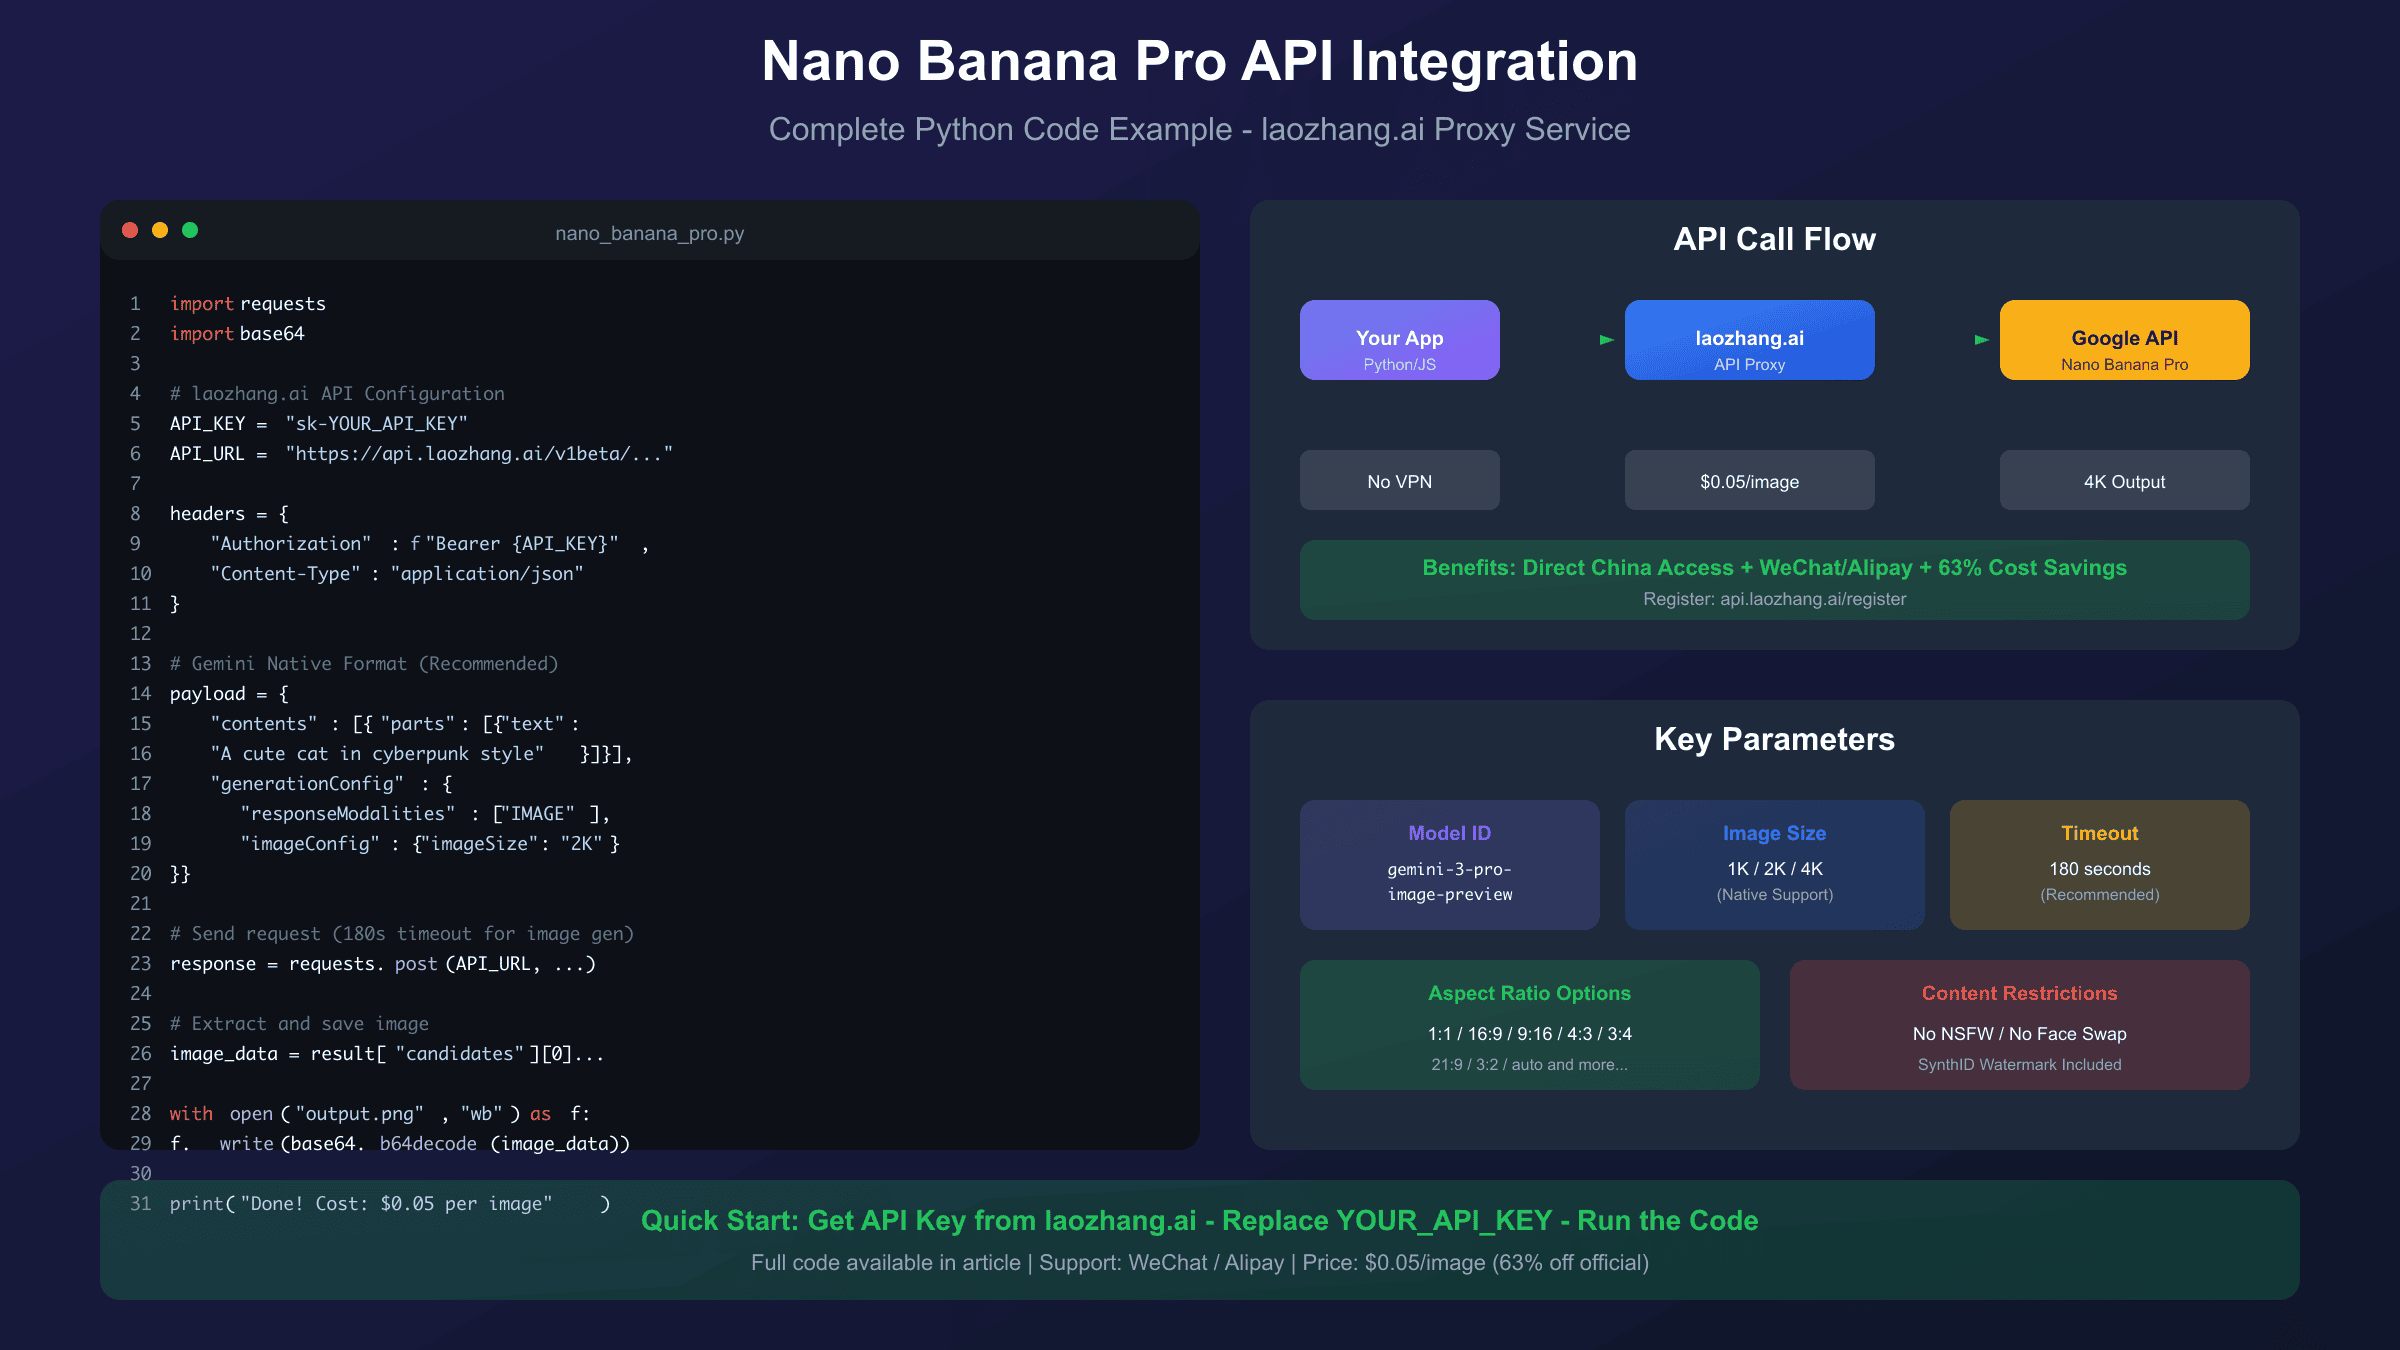Toggle the "$0.05/image" badge
The width and height of the screenshot is (2400, 1350).
[x=1749, y=480]
